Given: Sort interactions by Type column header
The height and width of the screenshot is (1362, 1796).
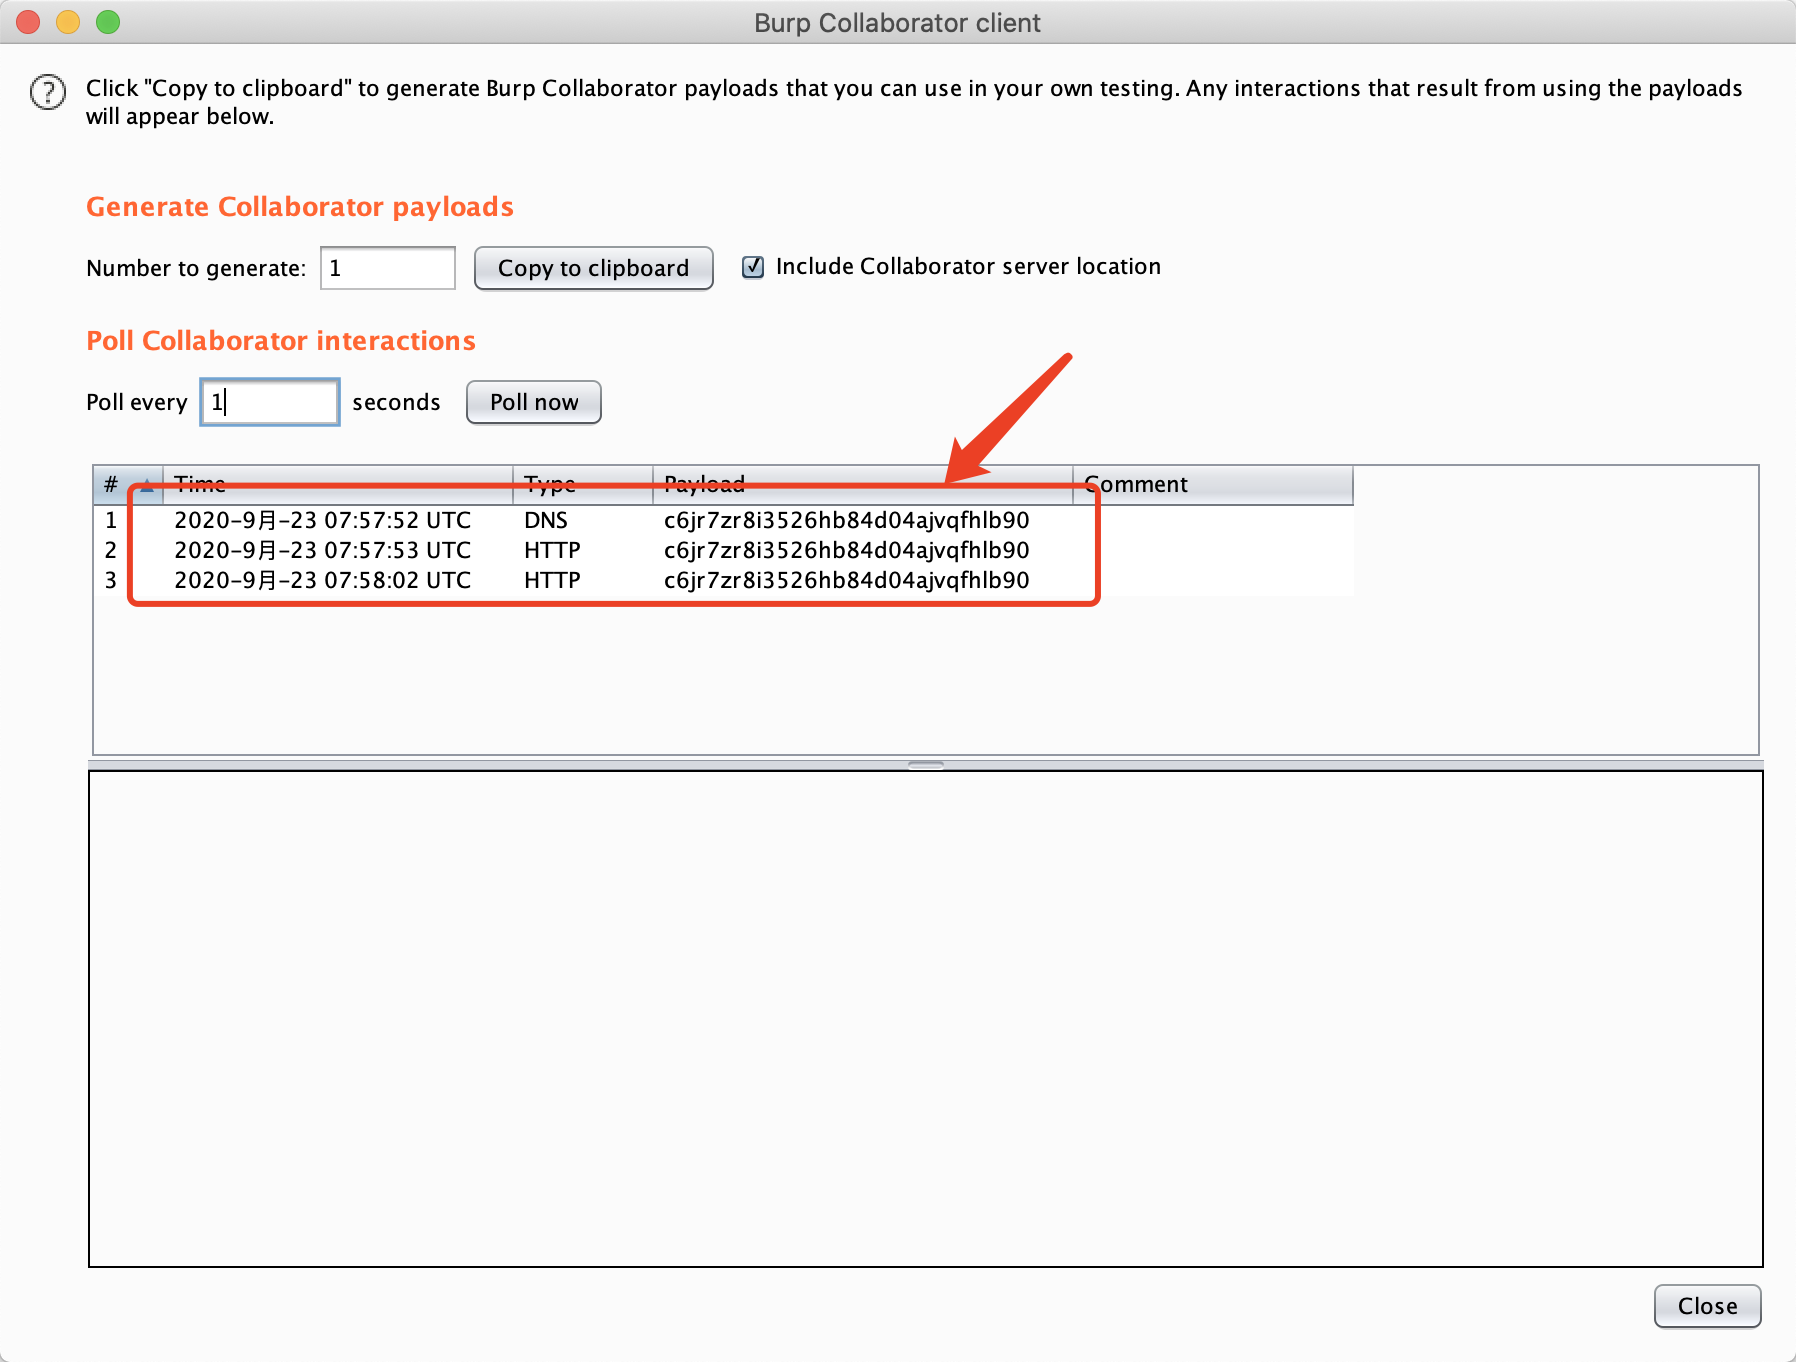Looking at the screenshot, I should tap(582, 485).
